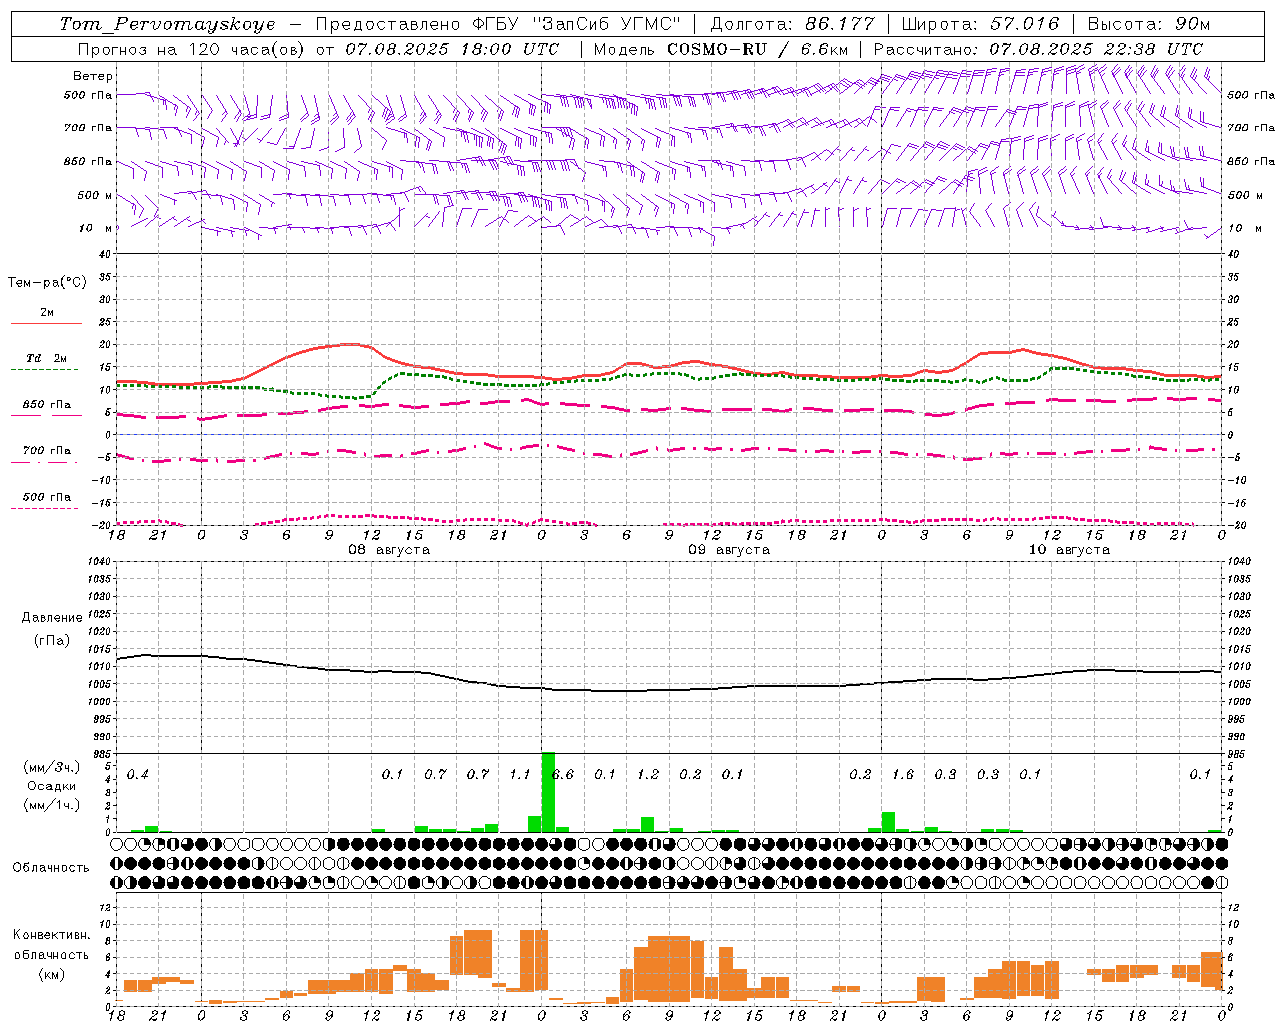Select the 850 гПа temperature legend entry
Image resolution: width=1280 pixels, height=1024 pixels.
(x=47, y=408)
